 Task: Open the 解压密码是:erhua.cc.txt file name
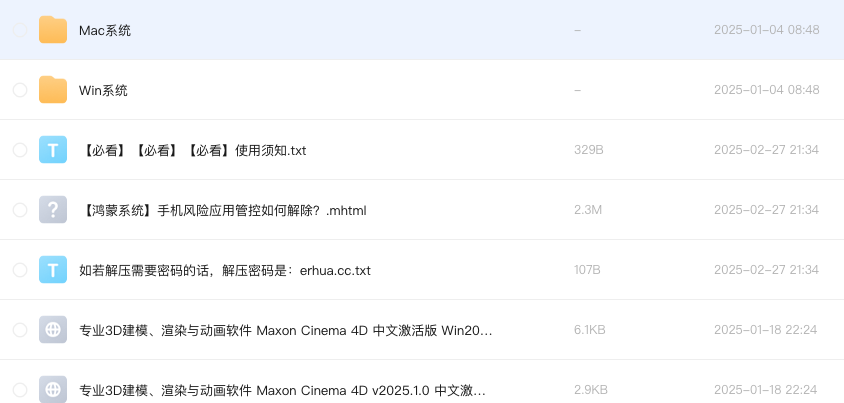click(x=224, y=270)
